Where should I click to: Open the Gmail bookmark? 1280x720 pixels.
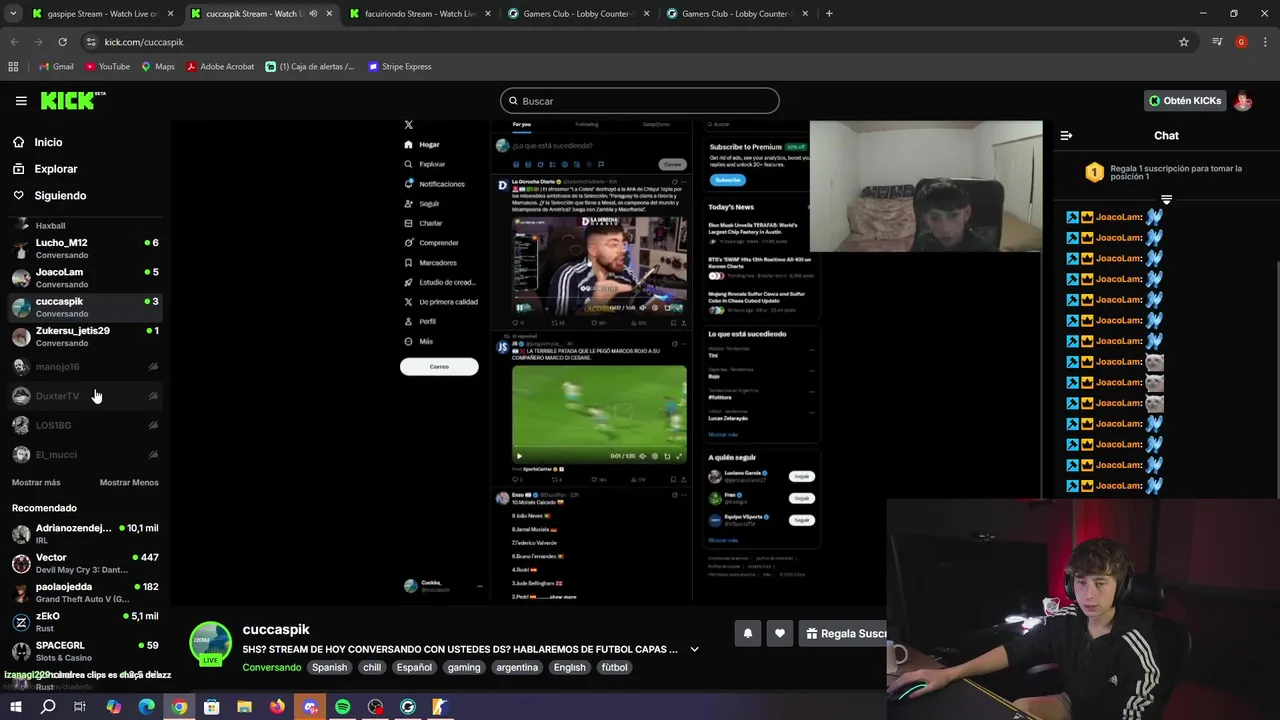[56, 67]
